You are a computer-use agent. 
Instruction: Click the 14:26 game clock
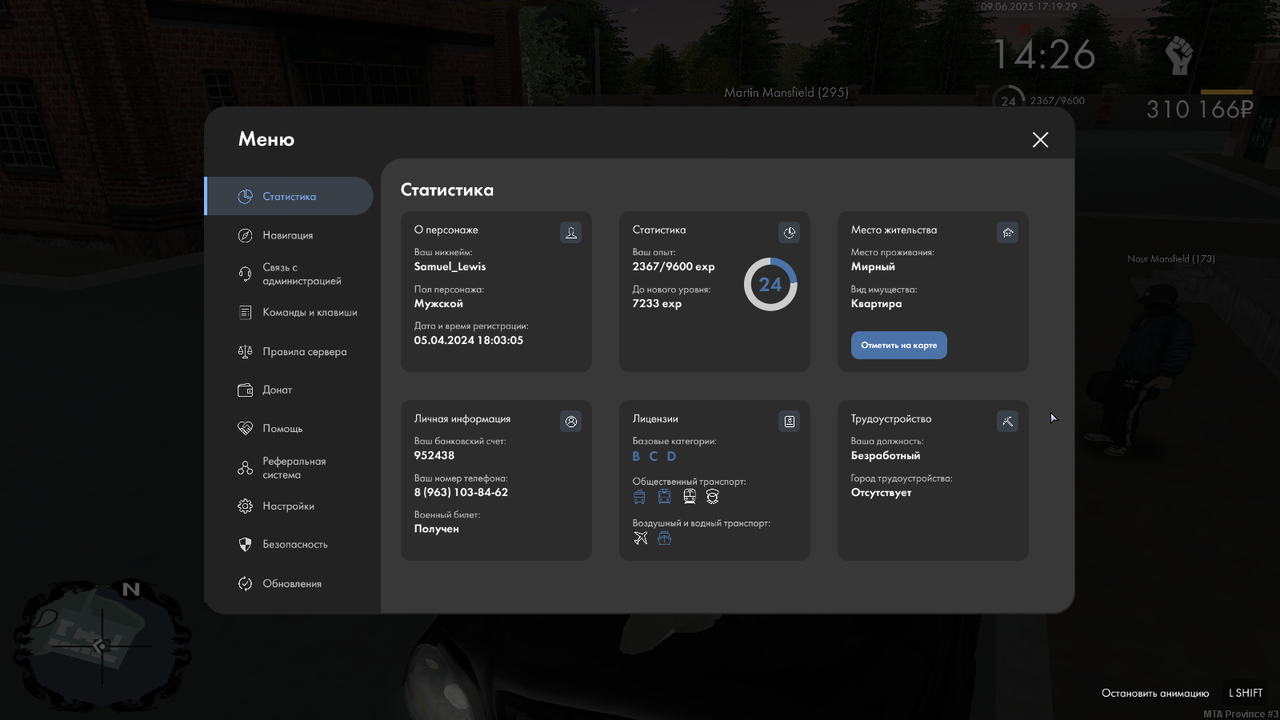[1043, 55]
